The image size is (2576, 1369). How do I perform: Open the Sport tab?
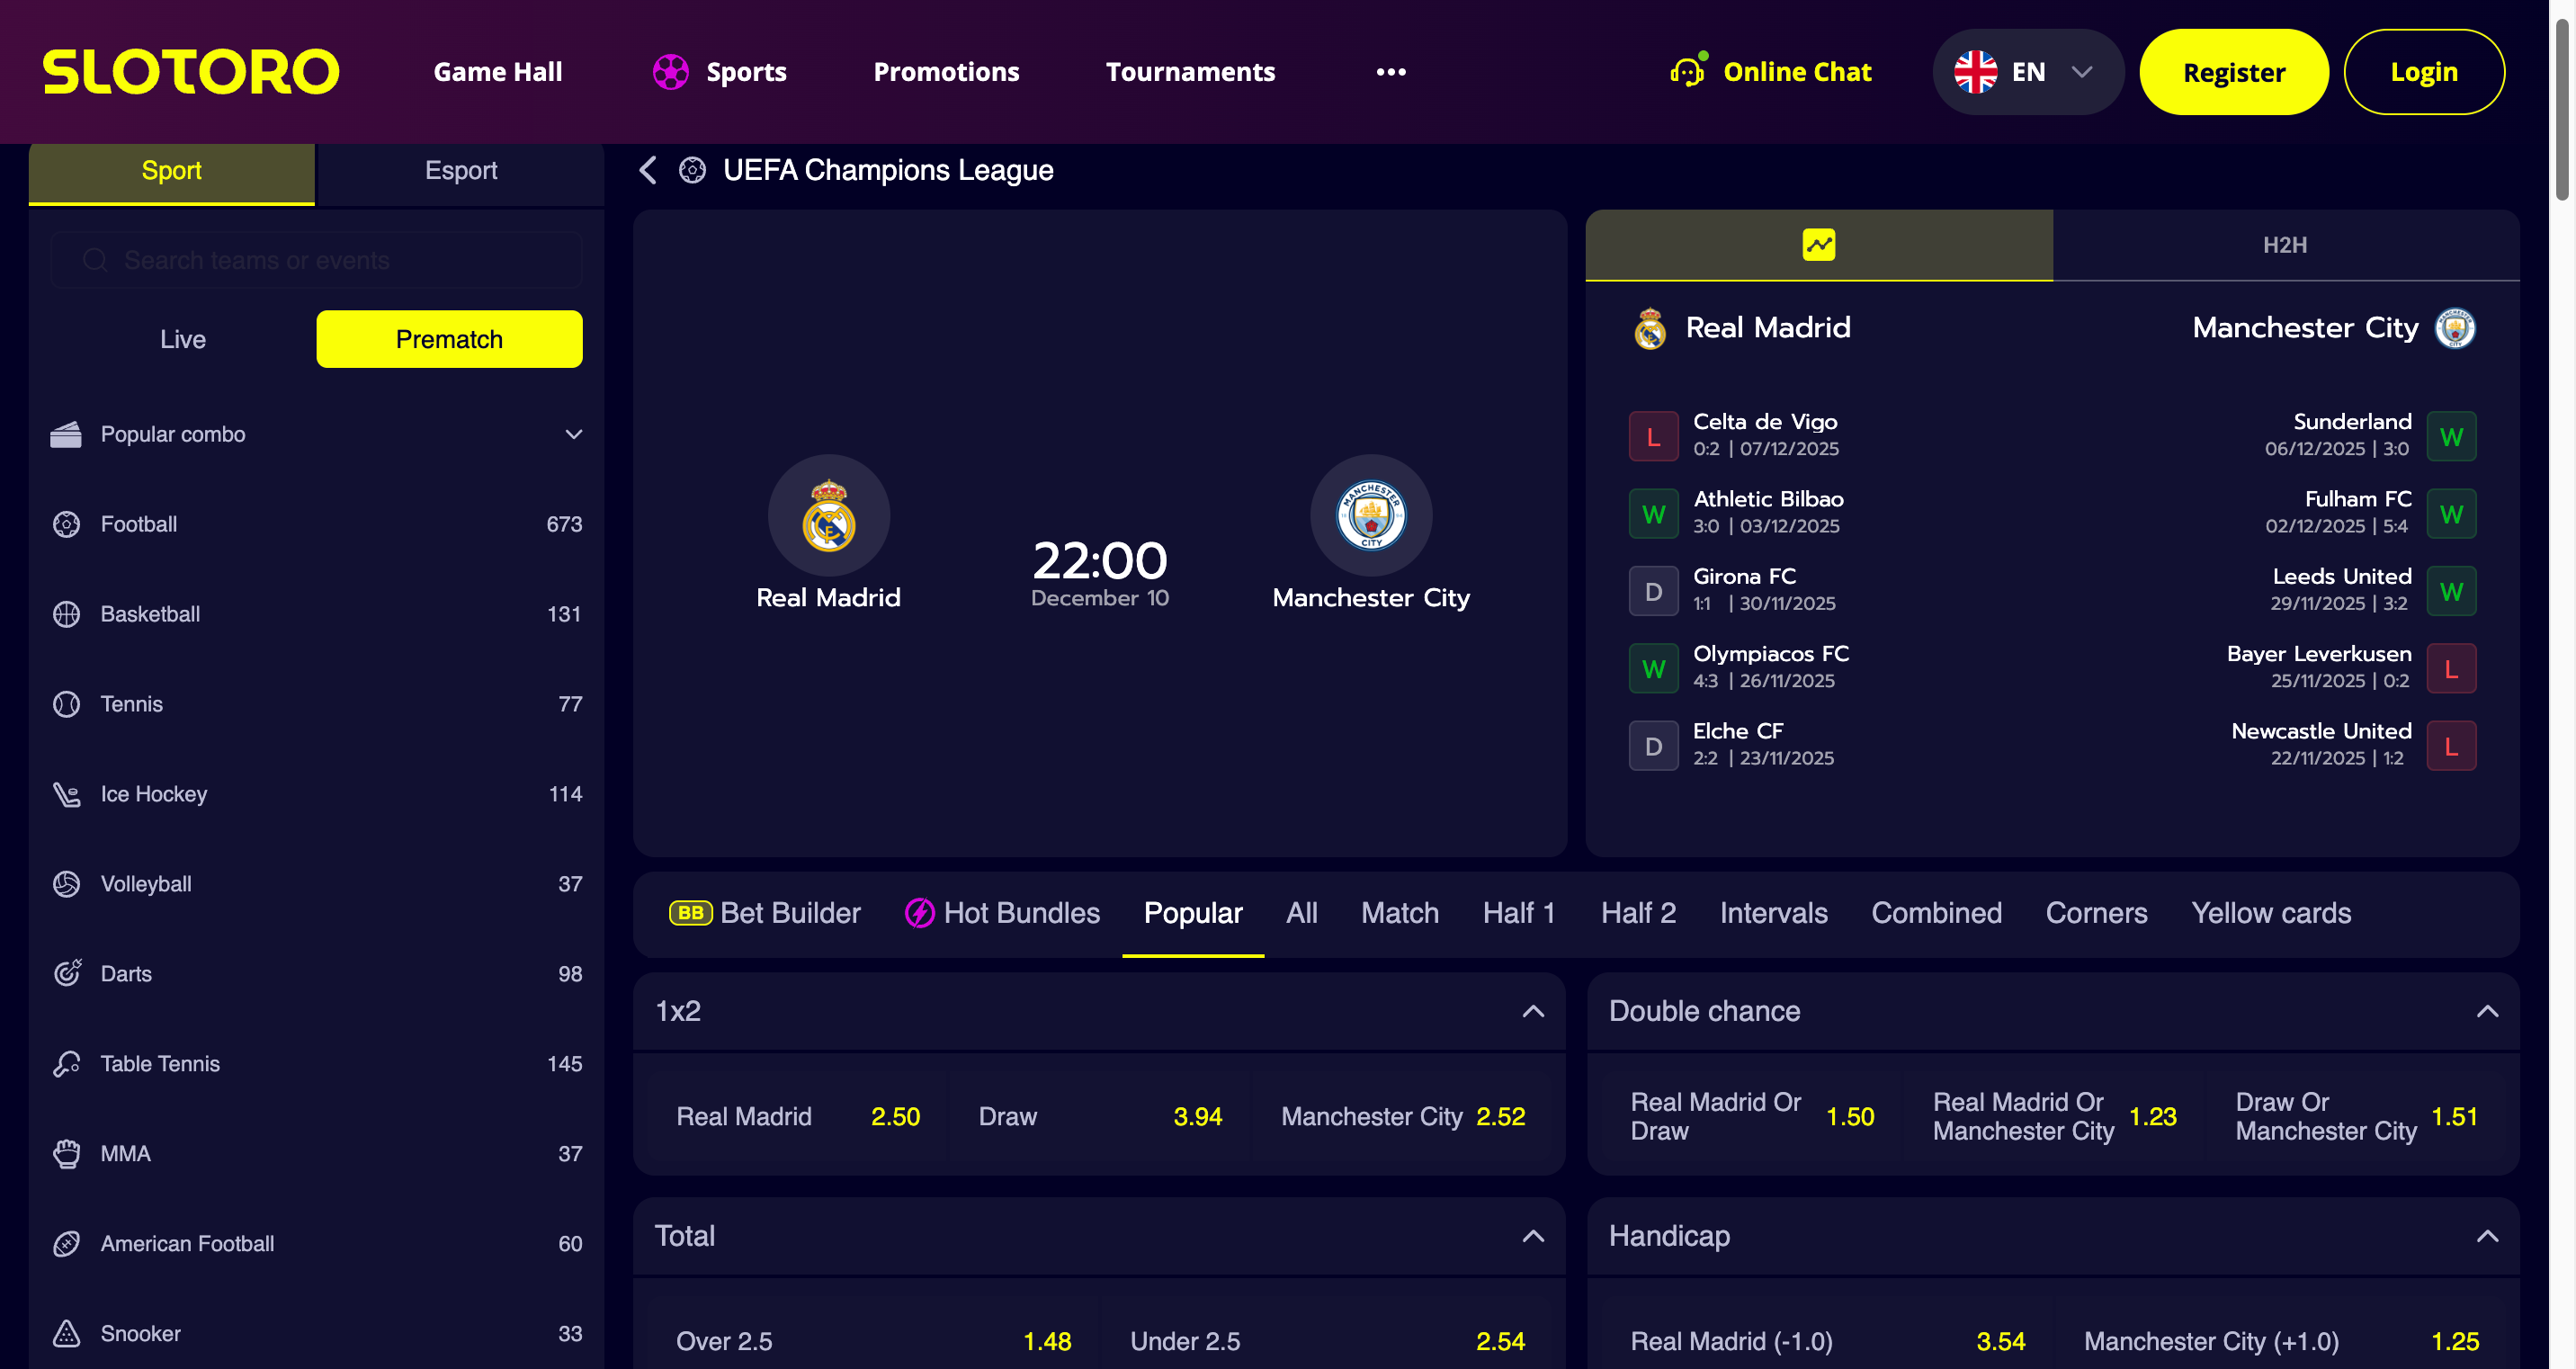172,172
